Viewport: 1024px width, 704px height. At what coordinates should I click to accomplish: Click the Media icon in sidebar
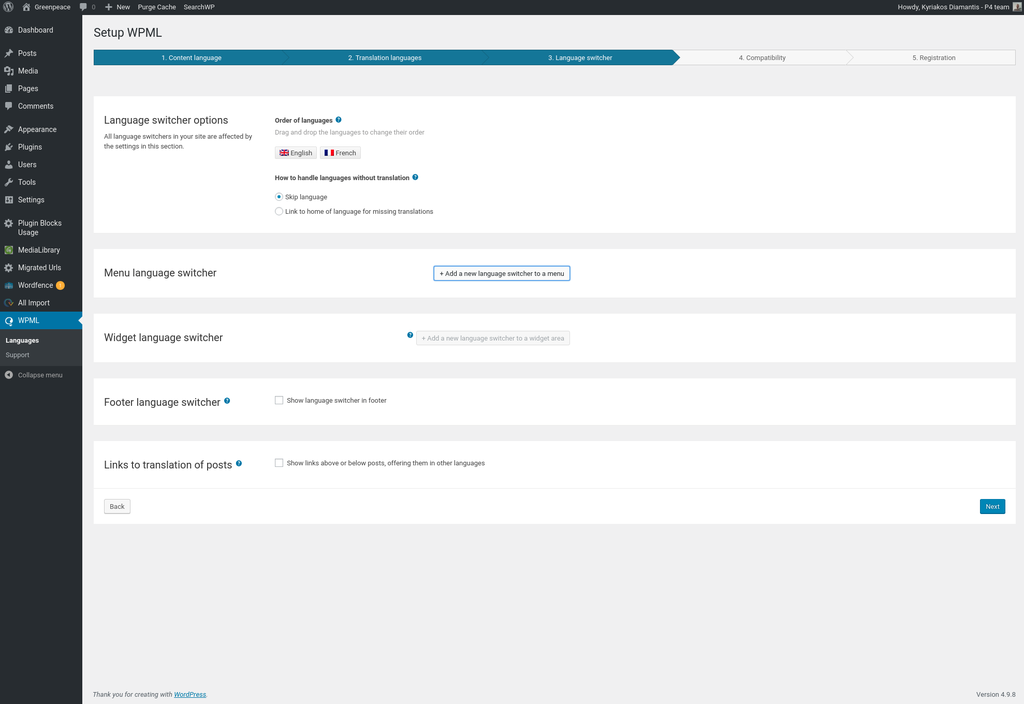(x=8, y=71)
